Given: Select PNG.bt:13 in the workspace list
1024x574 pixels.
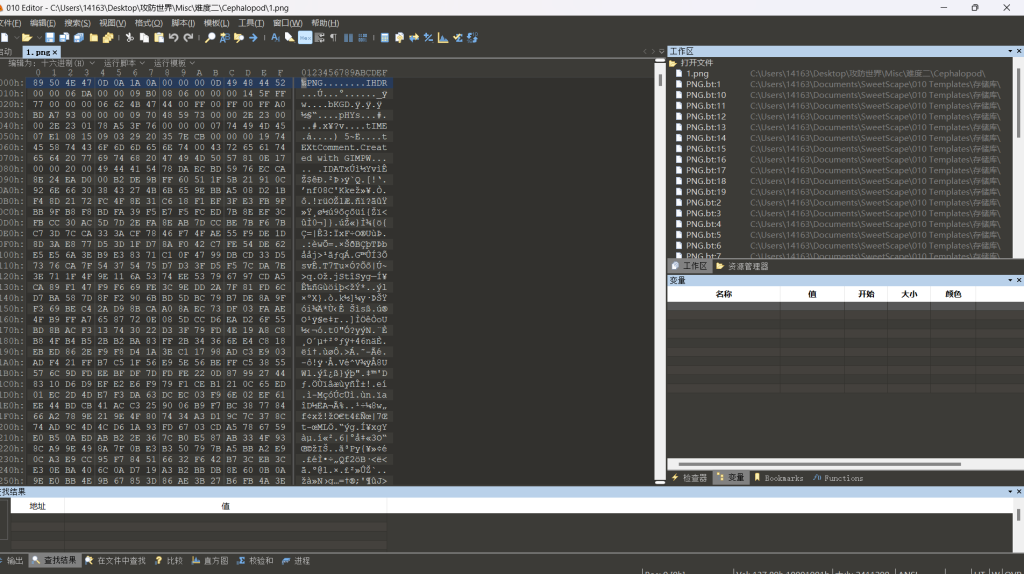Looking at the screenshot, I should tap(705, 128).
